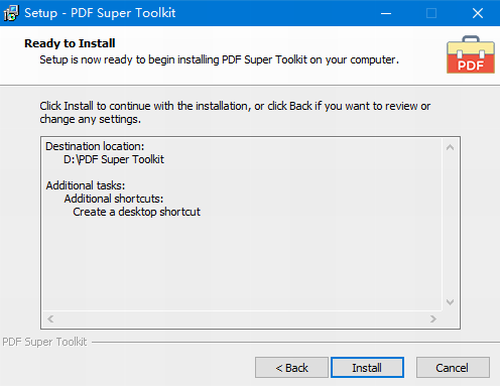Viewport: 500px width, 386px height.
Task: Click the horizontal scrollbar track in summary box
Action: click(x=242, y=319)
